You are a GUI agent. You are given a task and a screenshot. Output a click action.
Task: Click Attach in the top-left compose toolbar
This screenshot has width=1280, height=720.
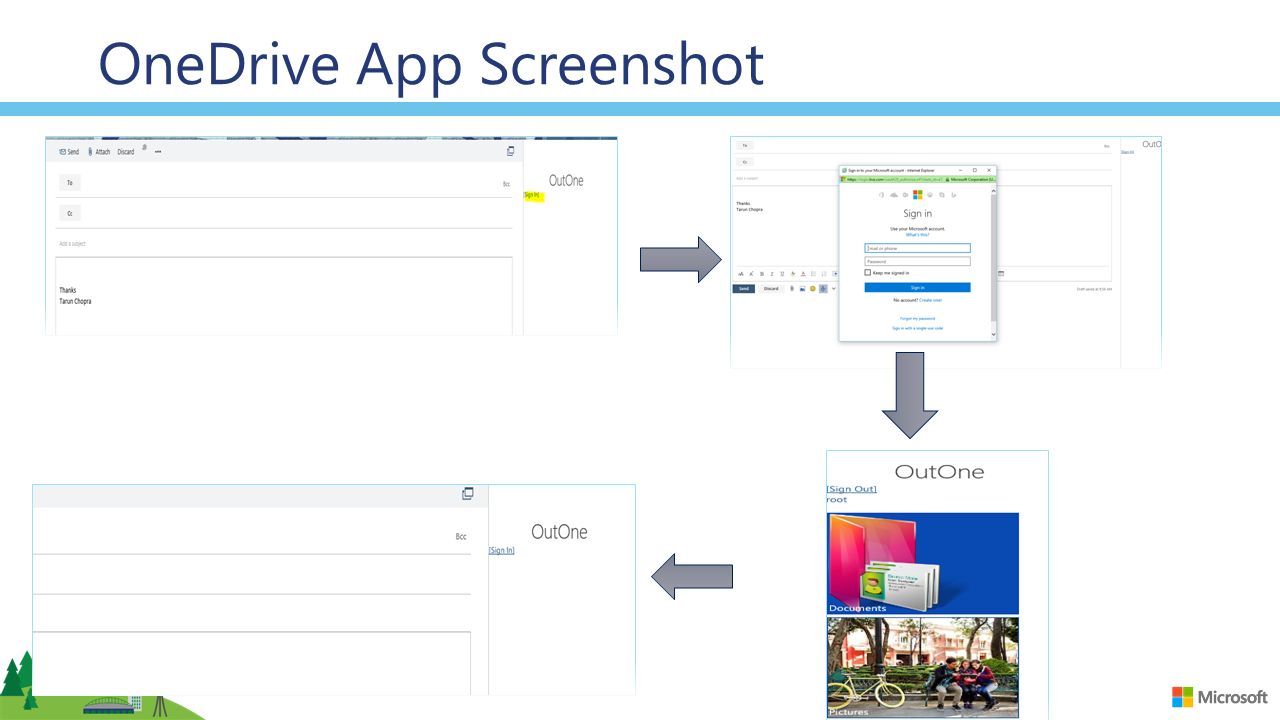(99, 152)
